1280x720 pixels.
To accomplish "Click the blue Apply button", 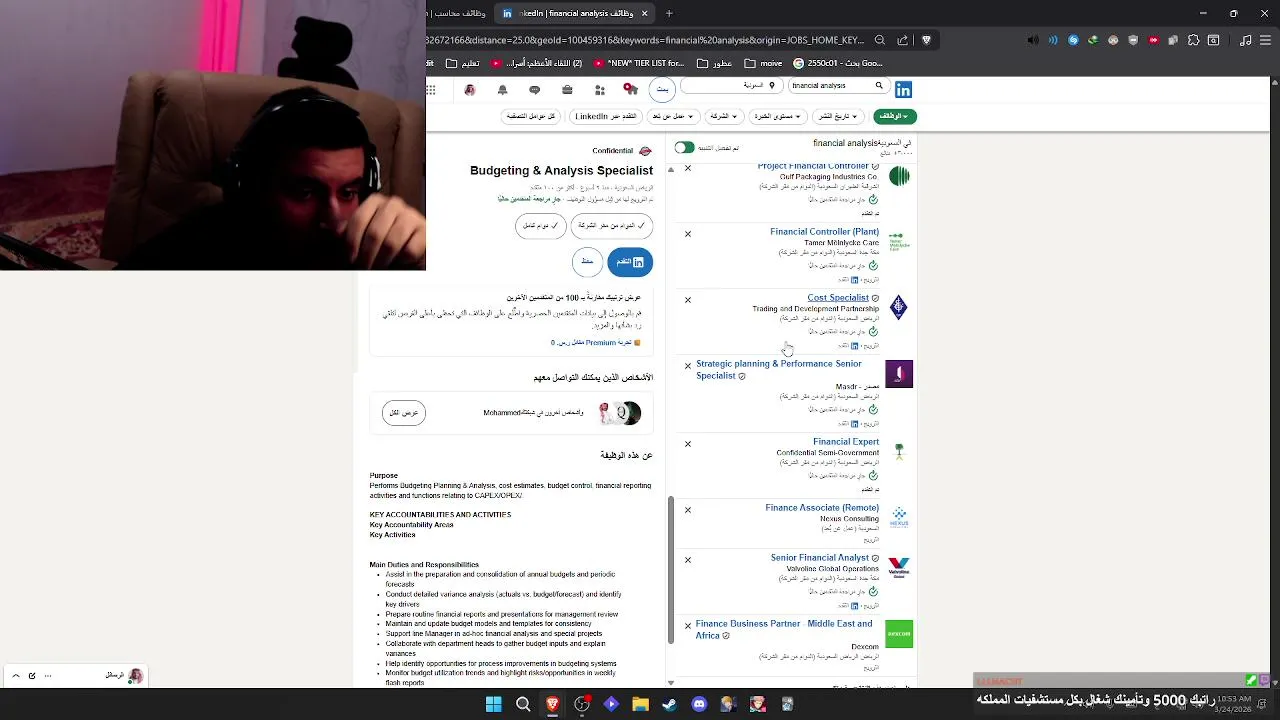I will [630, 262].
